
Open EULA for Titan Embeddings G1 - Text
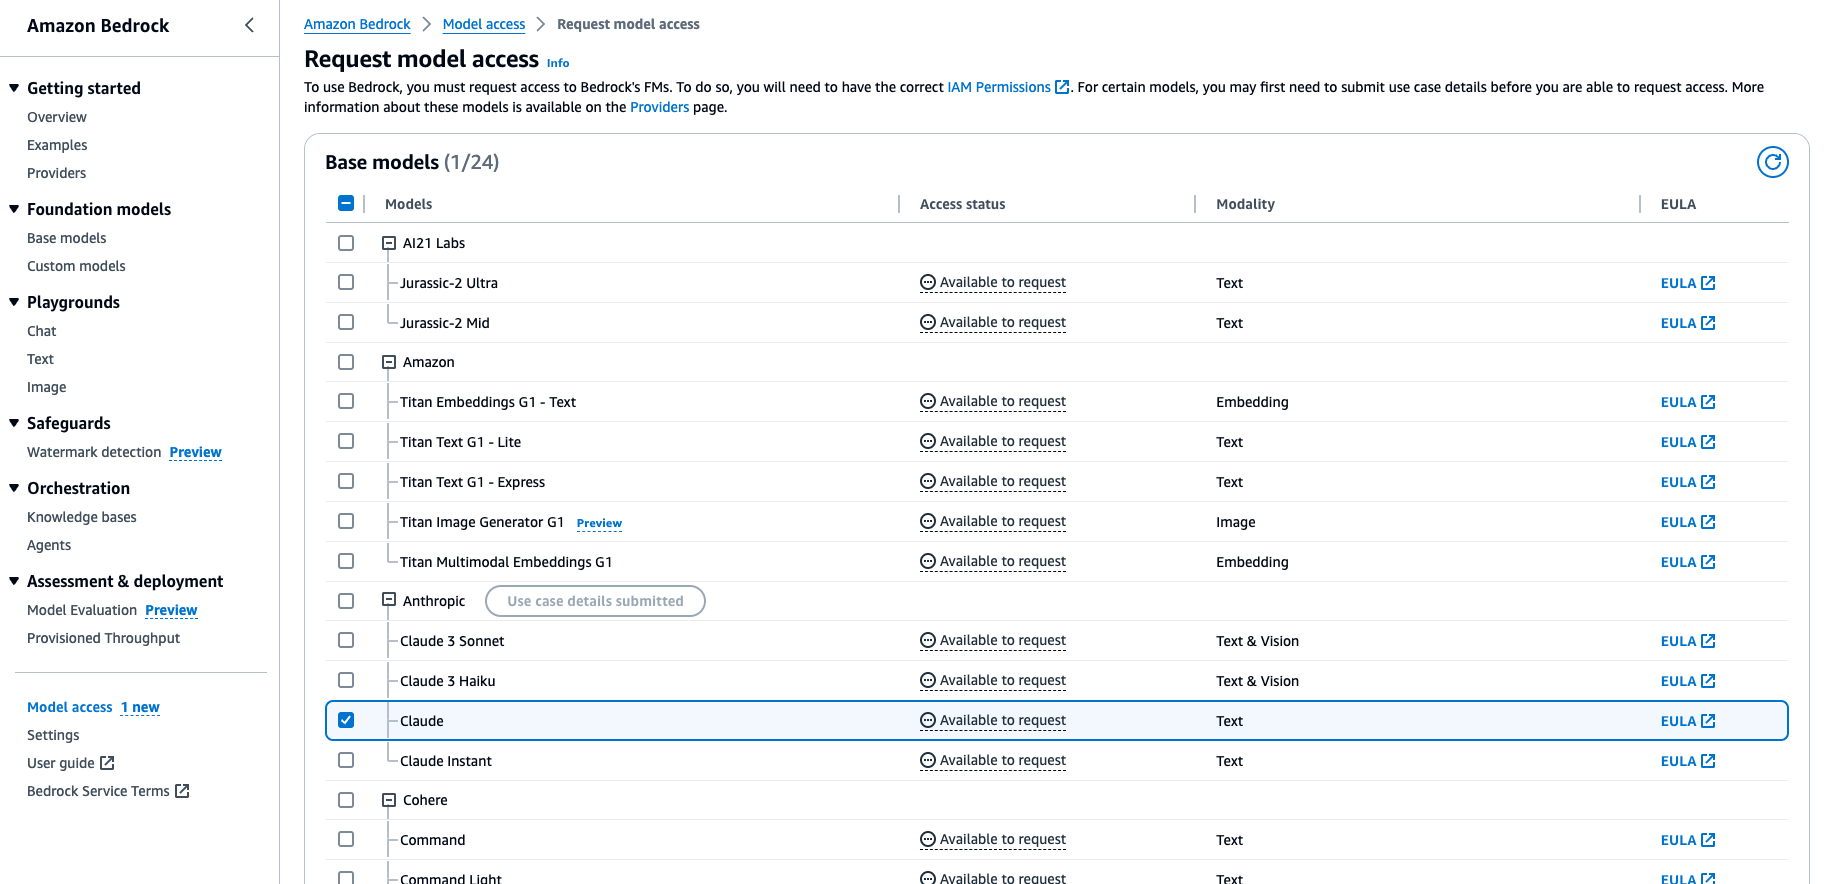point(1688,402)
